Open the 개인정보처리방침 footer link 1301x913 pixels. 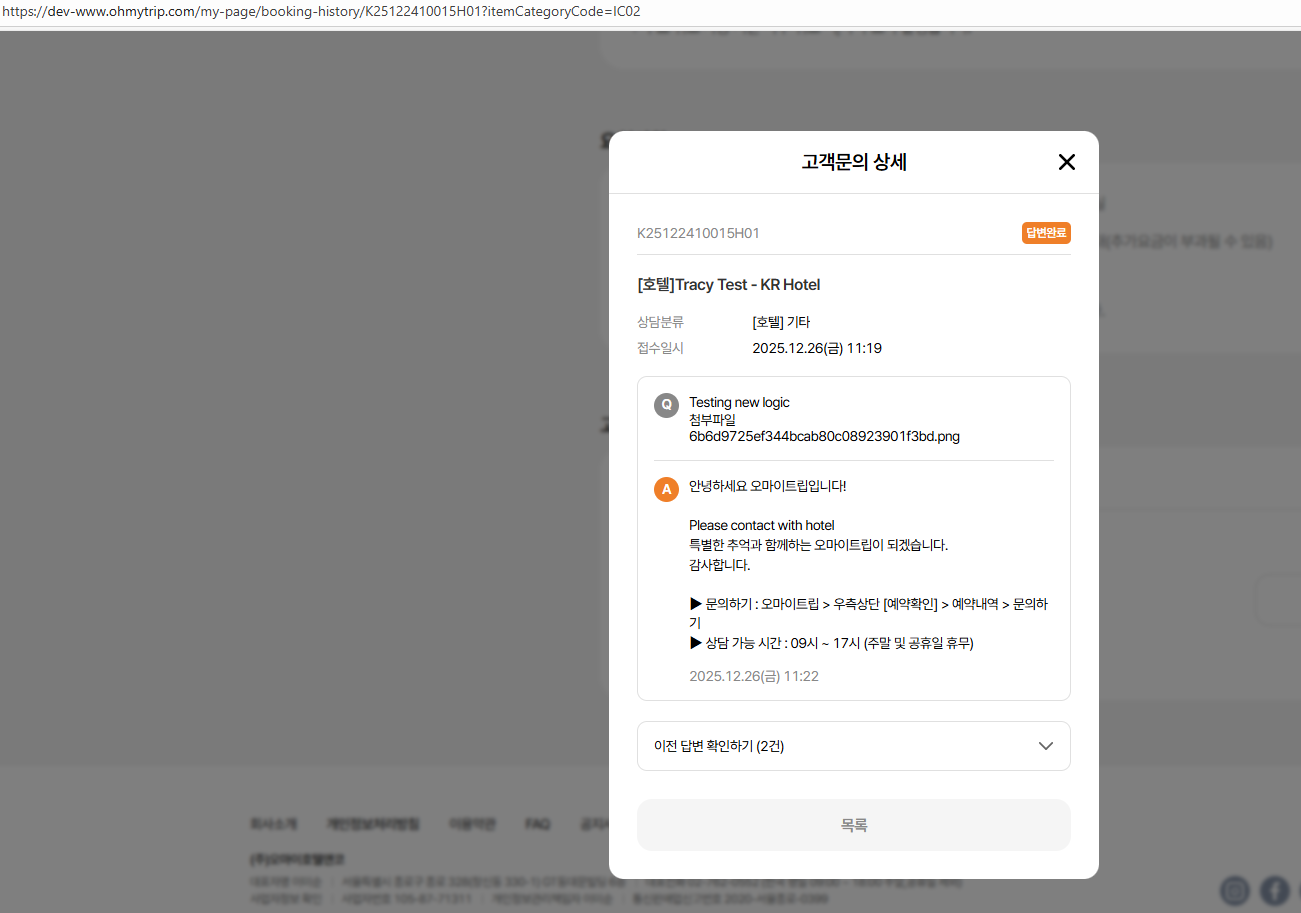(373, 825)
